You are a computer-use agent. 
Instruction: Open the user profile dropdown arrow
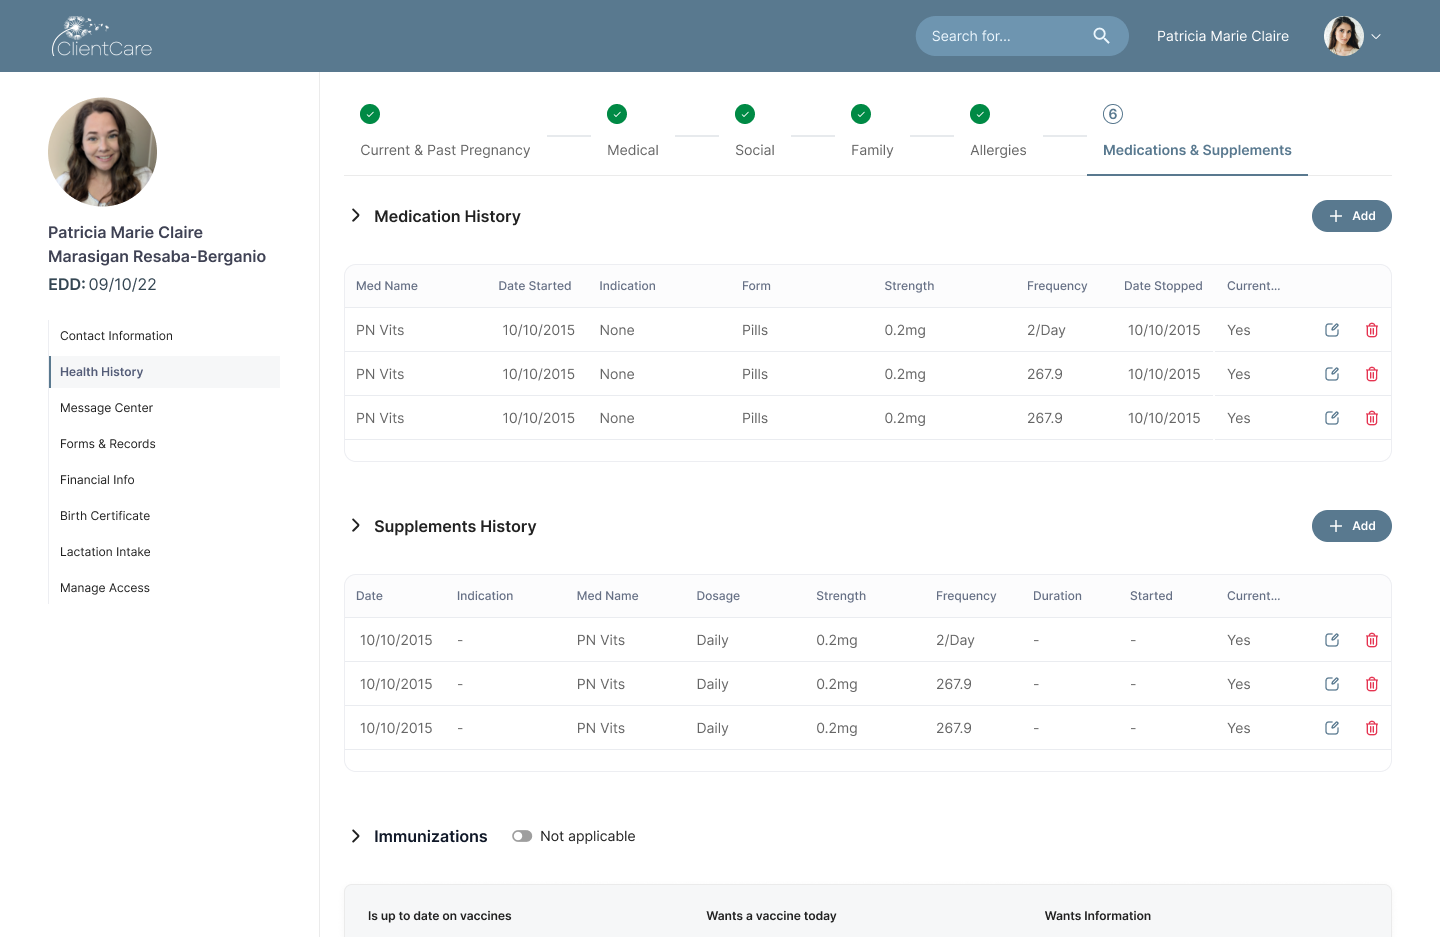point(1376,36)
